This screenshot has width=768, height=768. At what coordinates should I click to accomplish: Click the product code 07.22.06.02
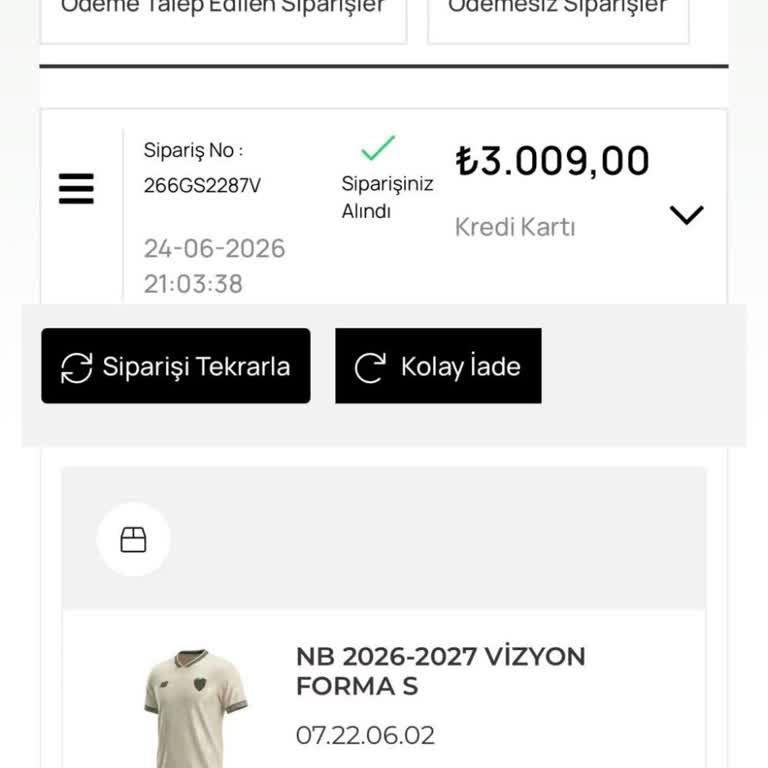click(x=365, y=736)
